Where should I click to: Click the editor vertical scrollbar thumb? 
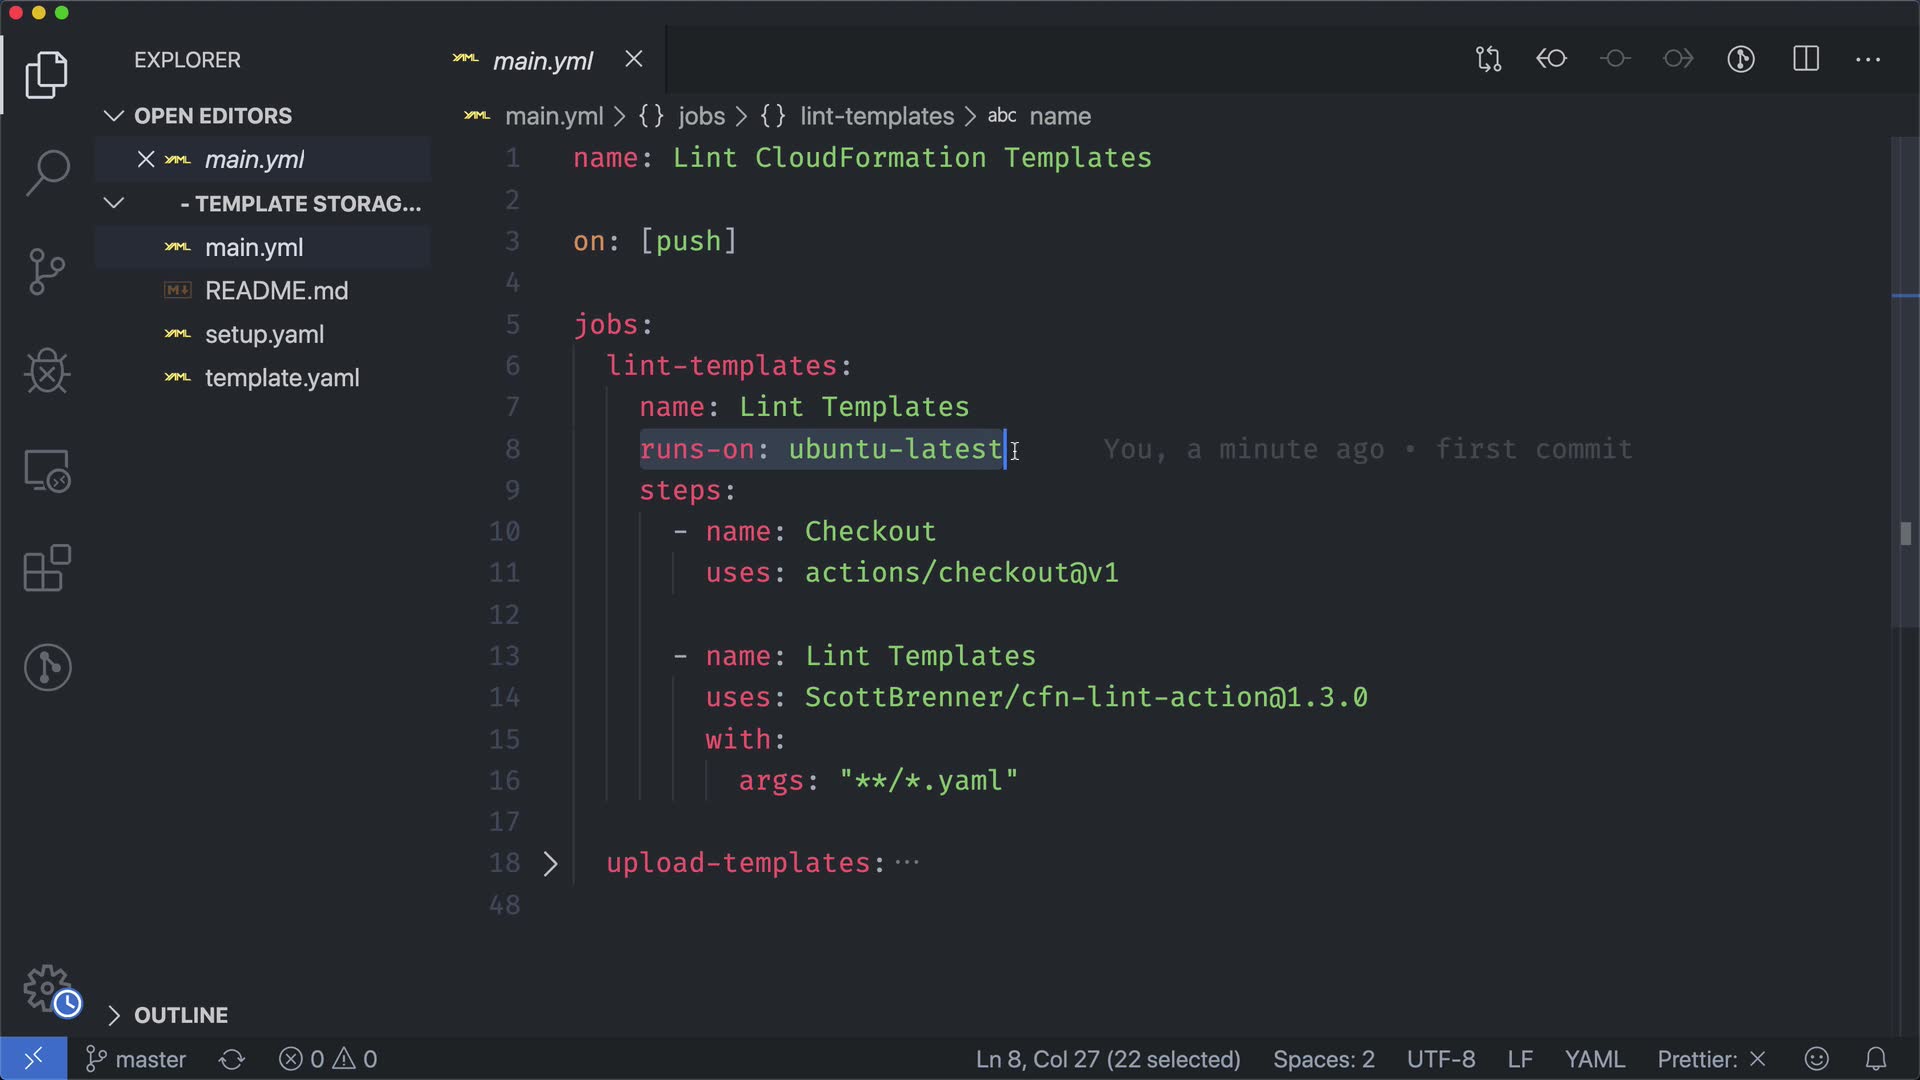coord(1905,534)
